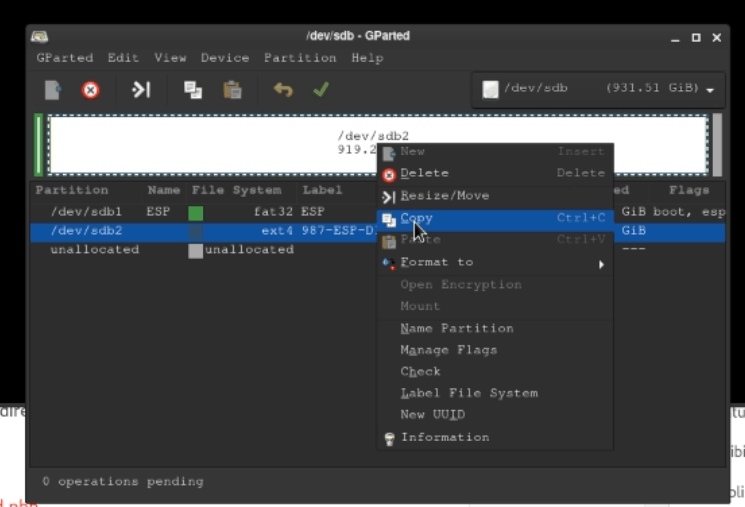This screenshot has height=507, width=745.
Task: Click the red Delete partition toolbar icon
Action: pos(90,90)
